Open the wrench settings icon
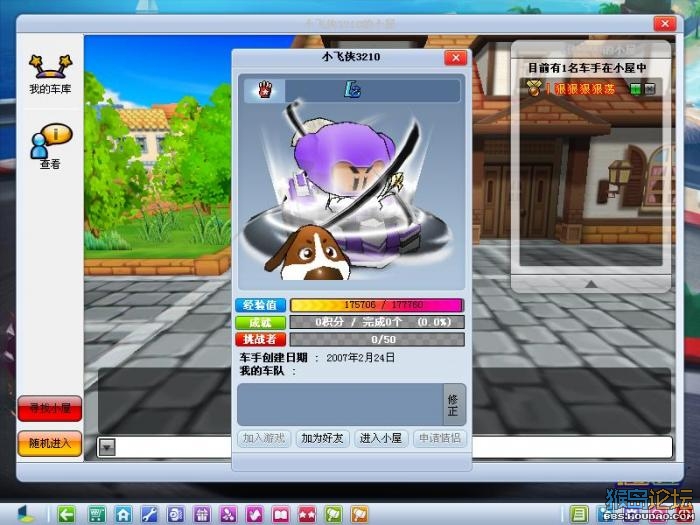 tap(149, 514)
